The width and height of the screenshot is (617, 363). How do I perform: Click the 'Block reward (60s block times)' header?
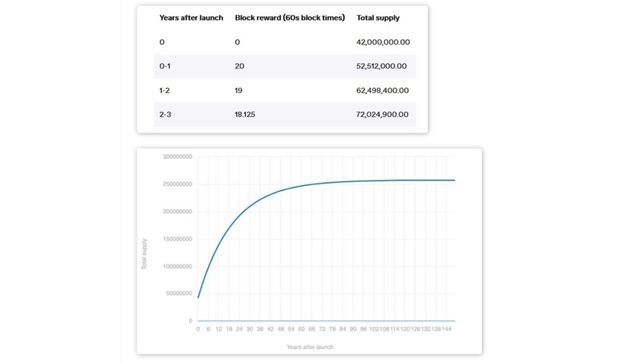290,18
